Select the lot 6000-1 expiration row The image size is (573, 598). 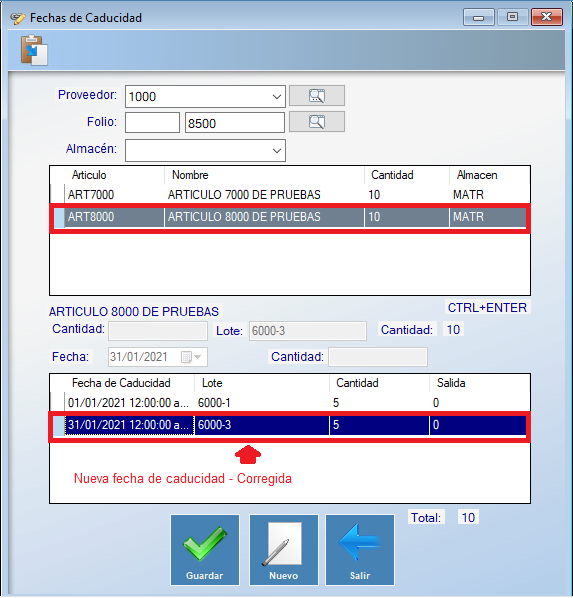(290, 403)
